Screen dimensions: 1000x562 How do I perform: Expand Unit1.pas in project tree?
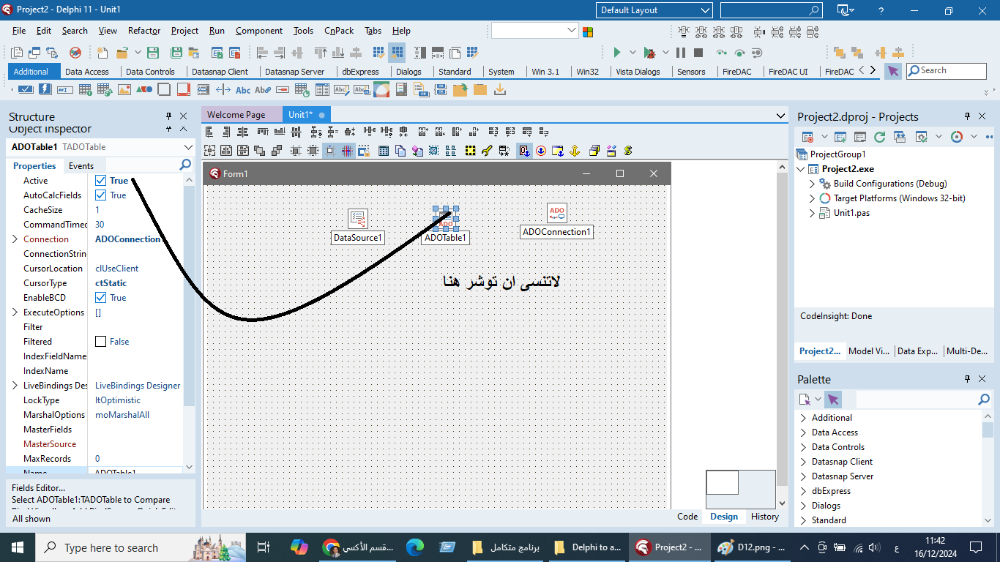pyautogui.click(x=812, y=213)
